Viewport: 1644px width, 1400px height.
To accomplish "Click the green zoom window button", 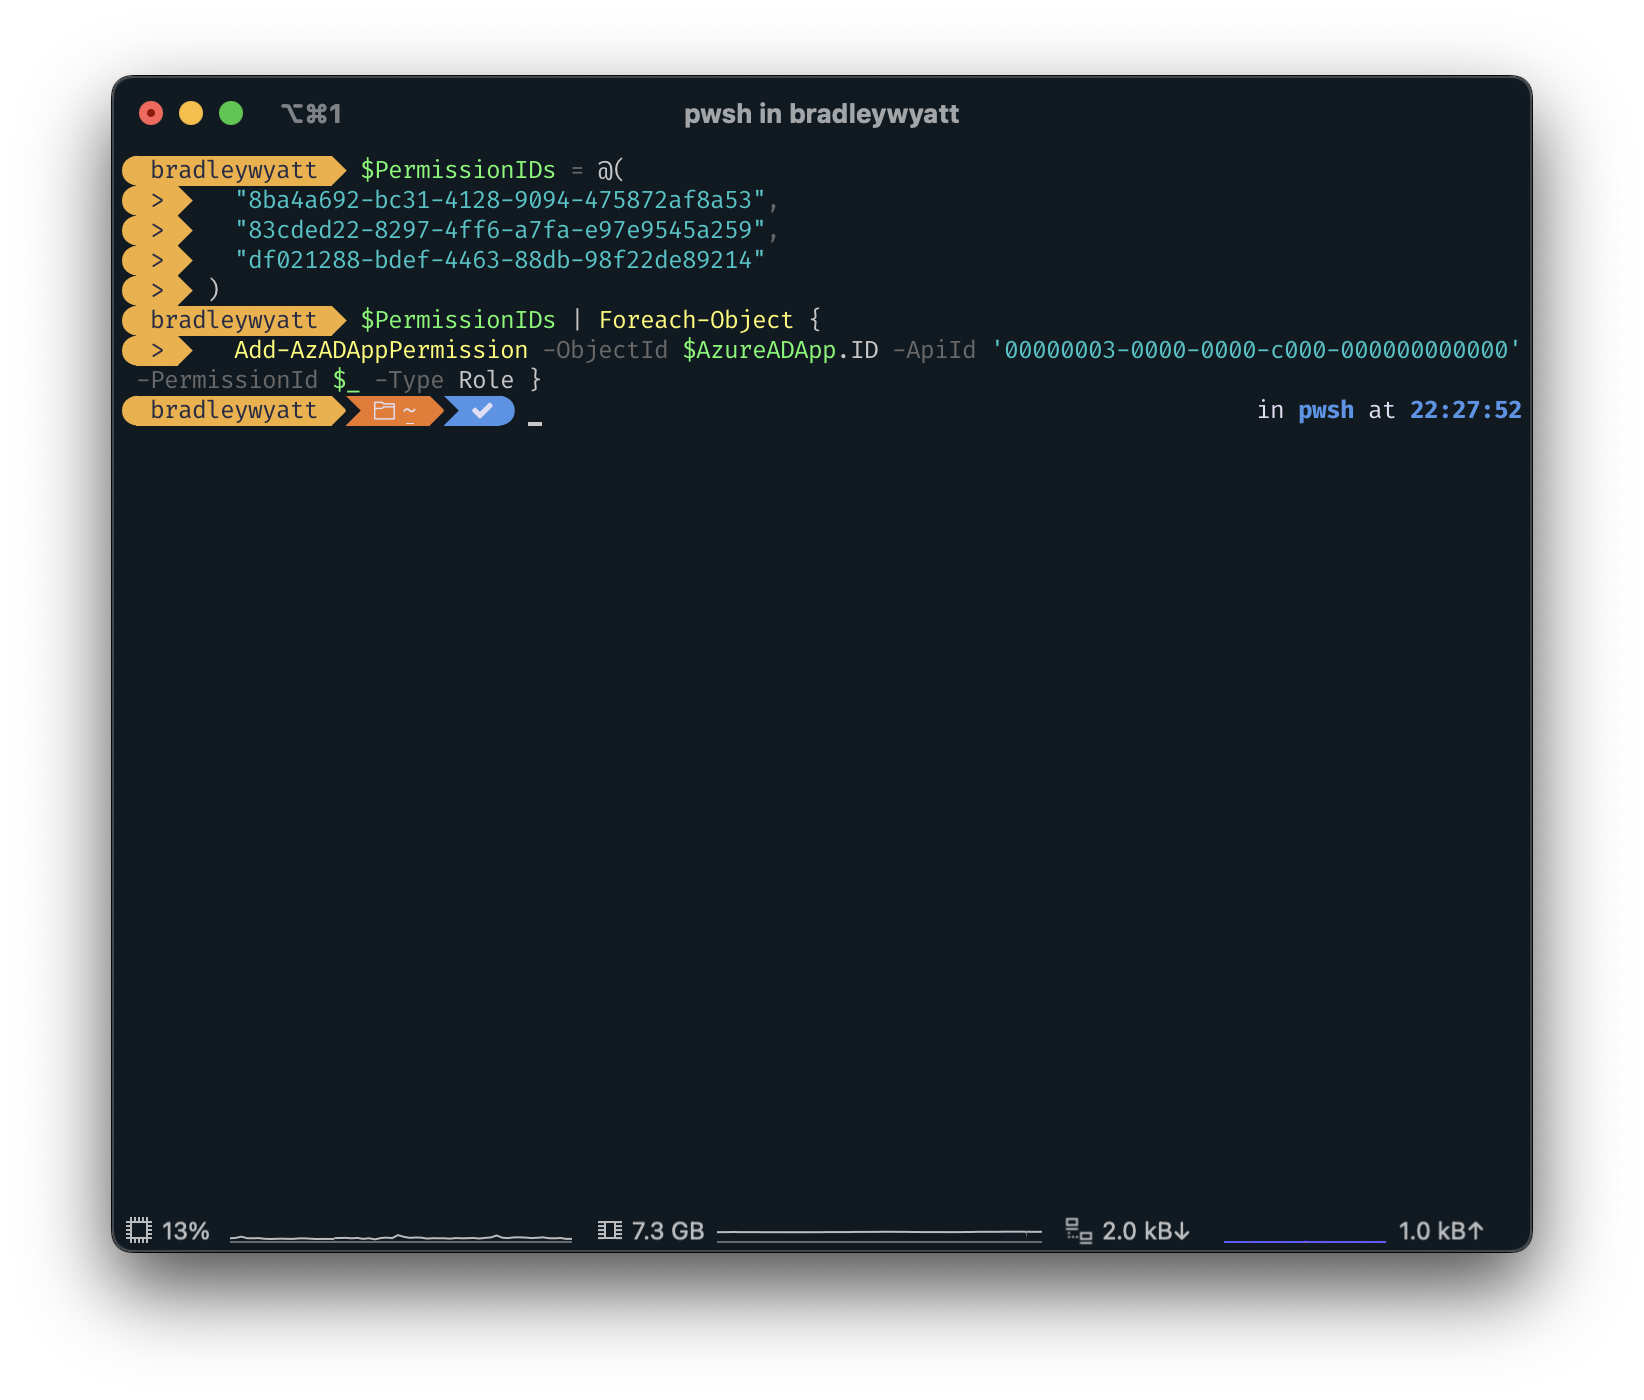I will (x=231, y=113).
